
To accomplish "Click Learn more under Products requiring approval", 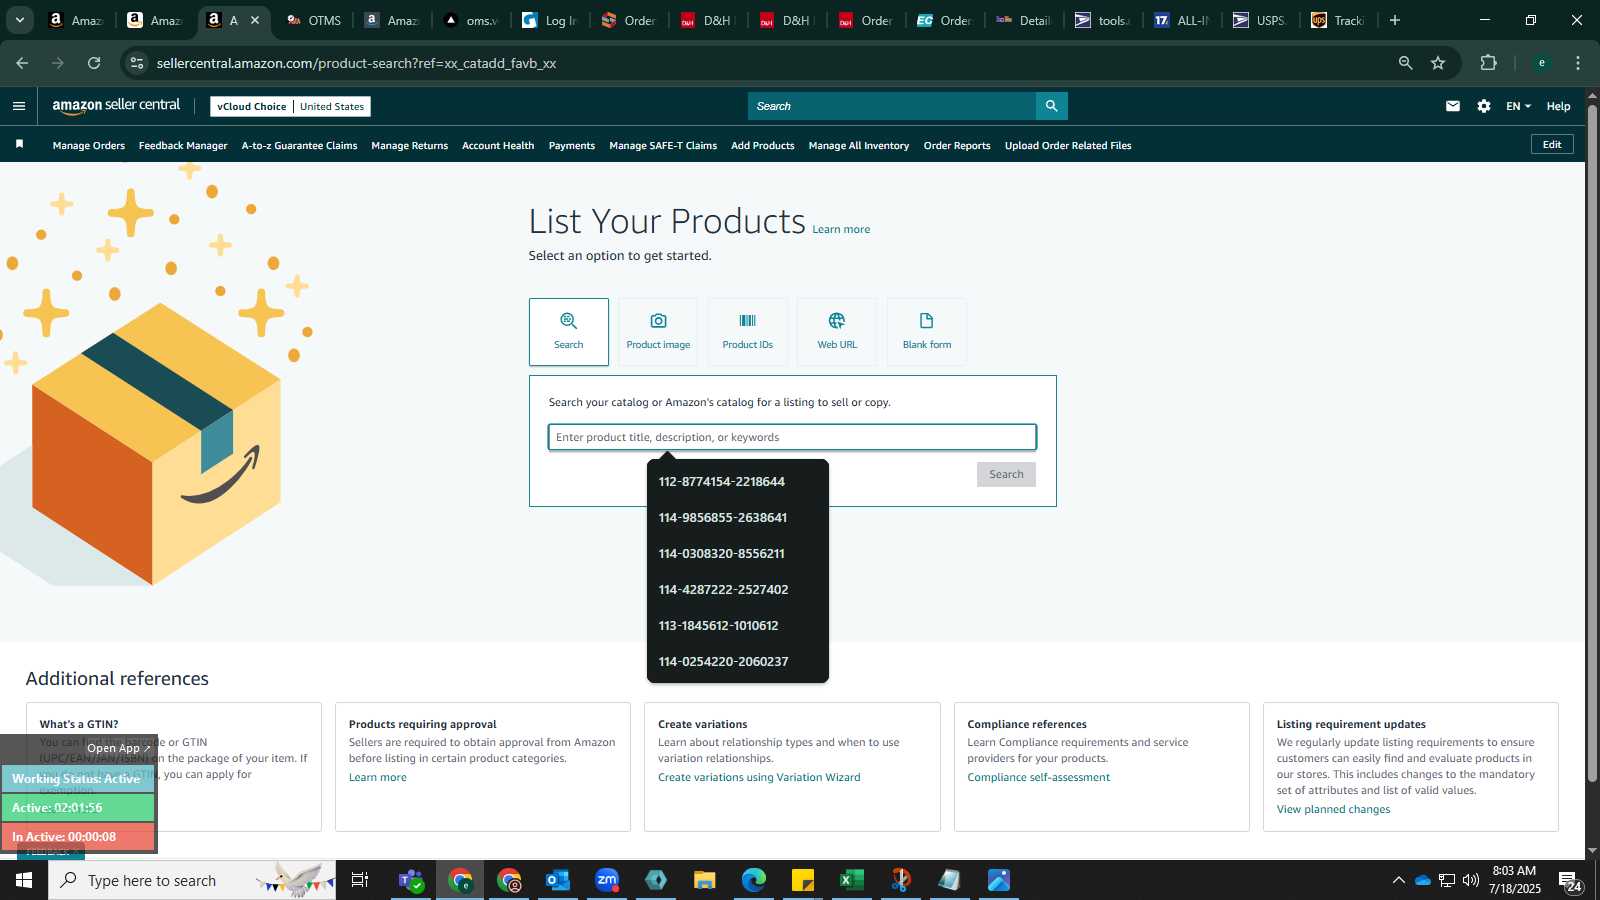I will click(377, 777).
